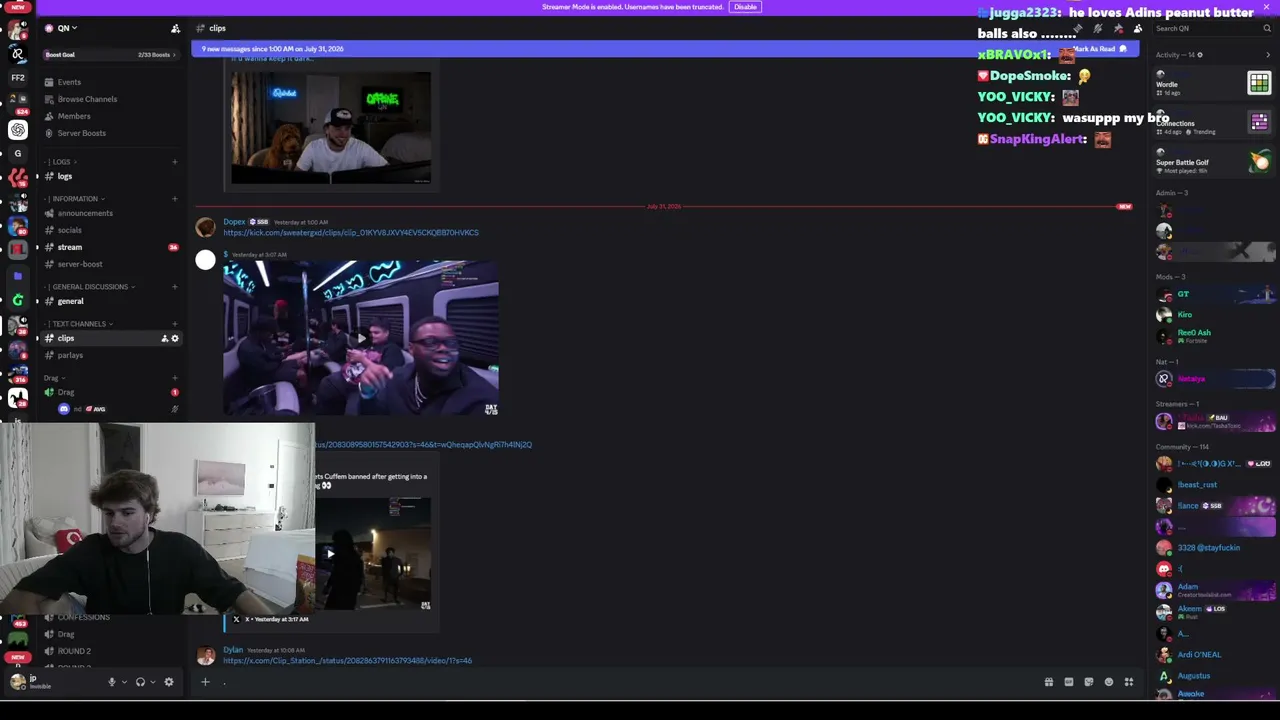1280x720 pixels.
Task: Open the streamer setup image thumbnail
Action: [x=331, y=127]
